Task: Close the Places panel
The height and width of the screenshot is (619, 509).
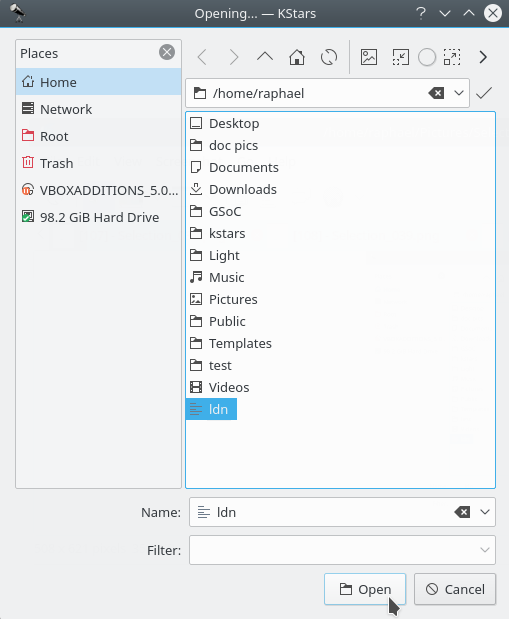Action: pyautogui.click(x=167, y=52)
